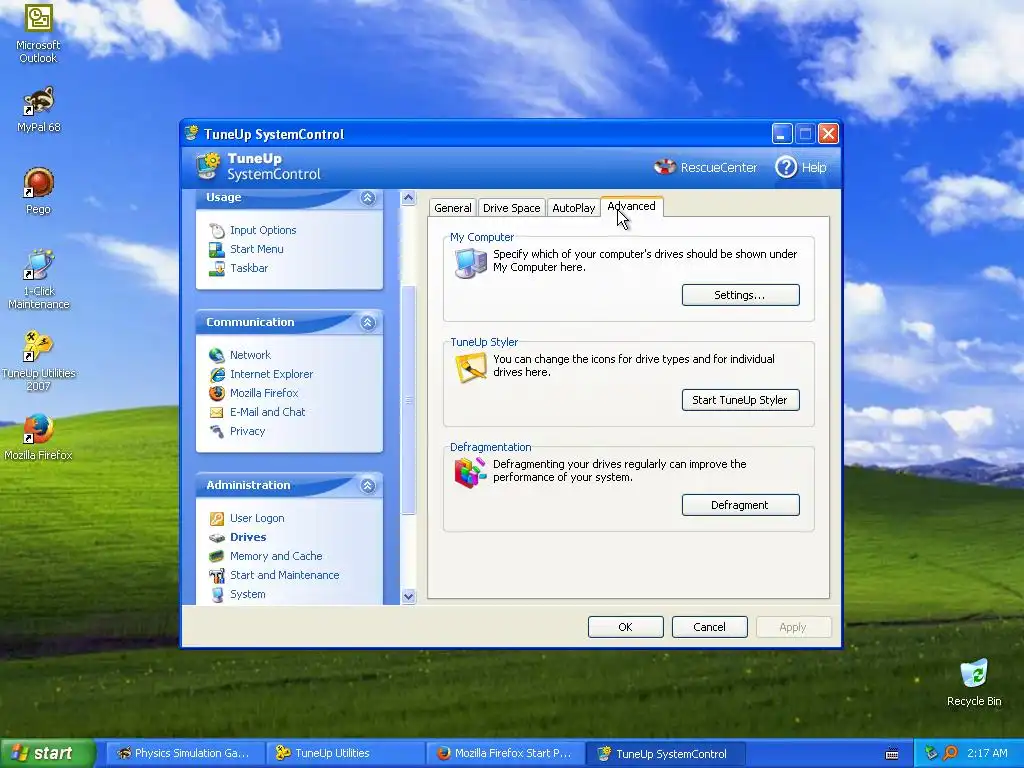Click the System sidebar icon
The height and width of the screenshot is (768, 1024).
(217, 594)
